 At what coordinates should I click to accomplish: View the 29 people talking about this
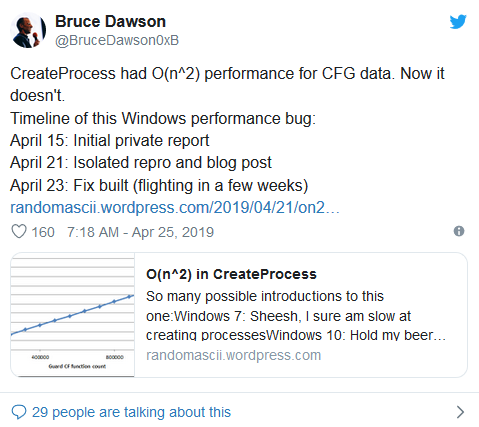131,412
